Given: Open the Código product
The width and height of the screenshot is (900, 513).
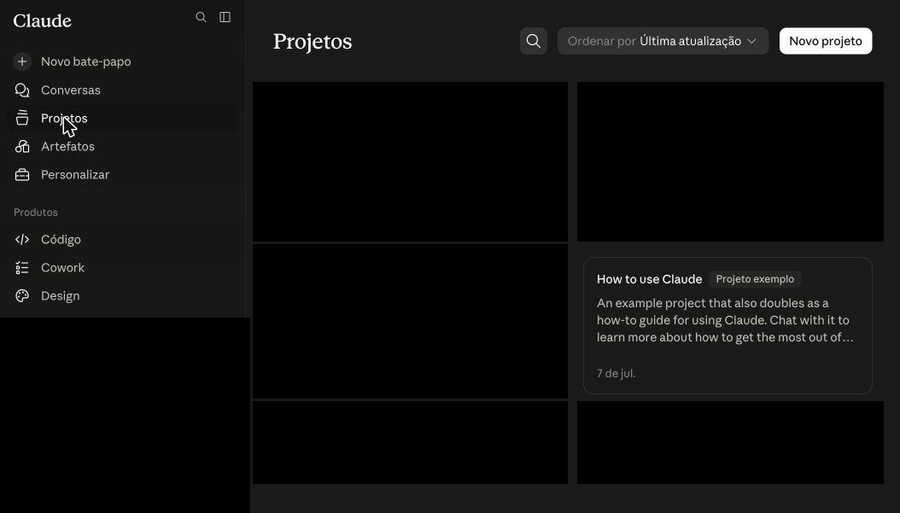Looking at the screenshot, I should point(61,239).
